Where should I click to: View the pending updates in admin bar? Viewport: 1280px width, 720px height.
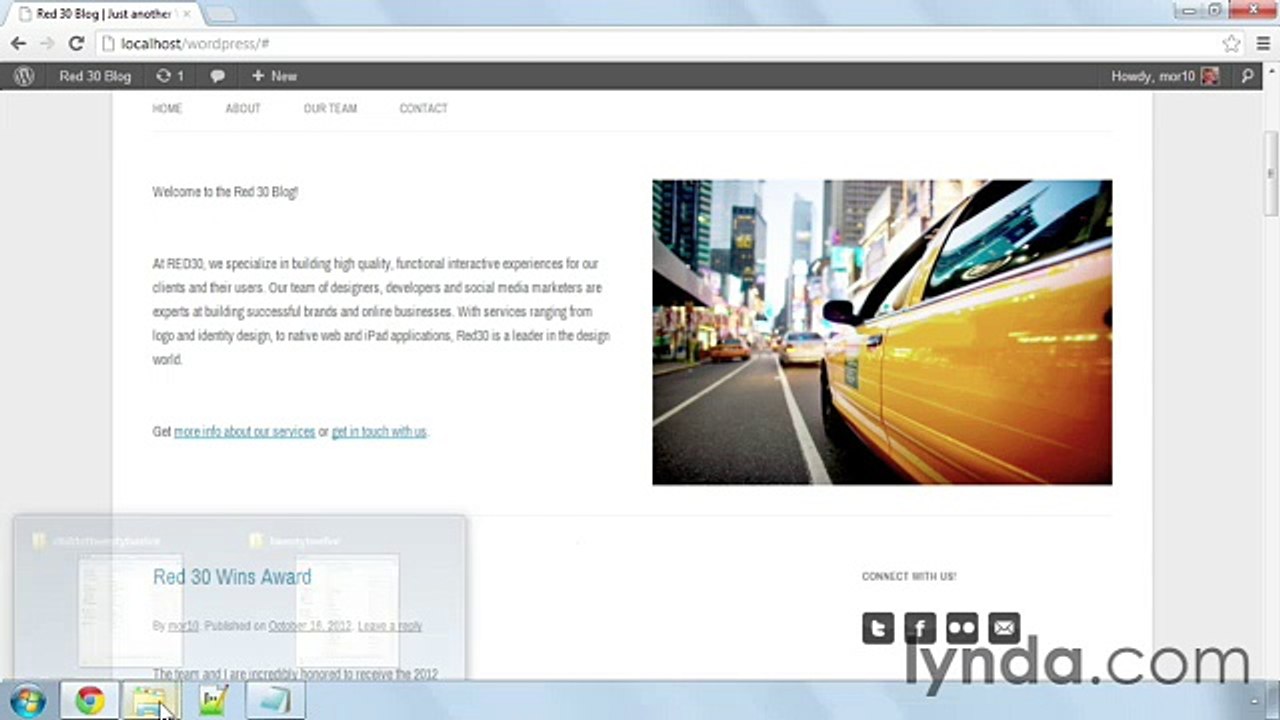(170, 76)
